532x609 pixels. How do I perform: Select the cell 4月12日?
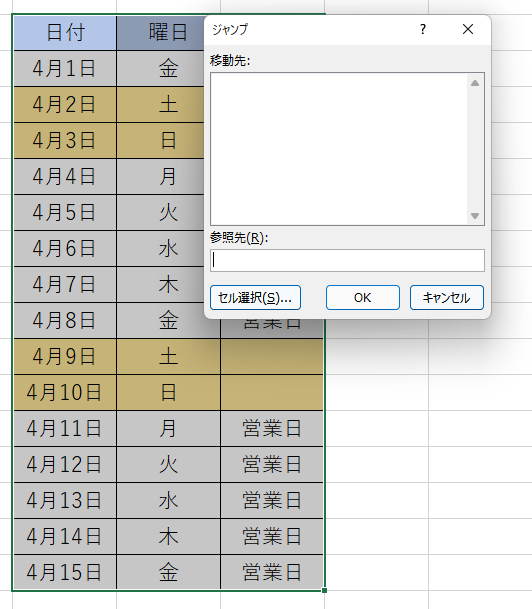tap(65, 464)
